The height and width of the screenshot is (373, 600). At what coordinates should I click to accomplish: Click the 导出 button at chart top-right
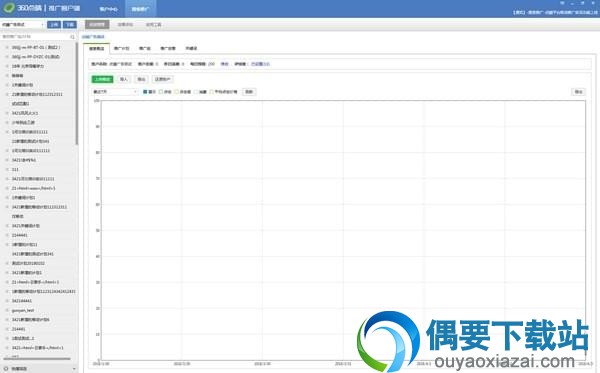click(x=578, y=92)
